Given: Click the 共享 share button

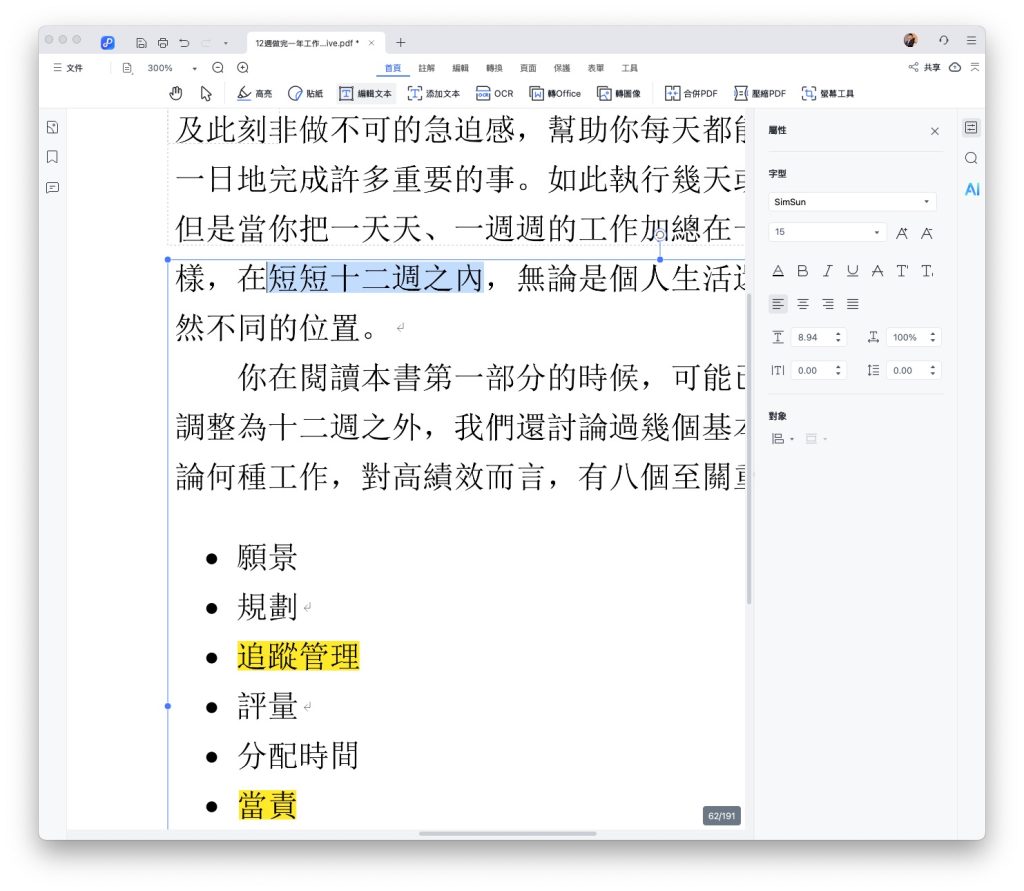Looking at the screenshot, I should pyautogui.click(x=924, y=68).
